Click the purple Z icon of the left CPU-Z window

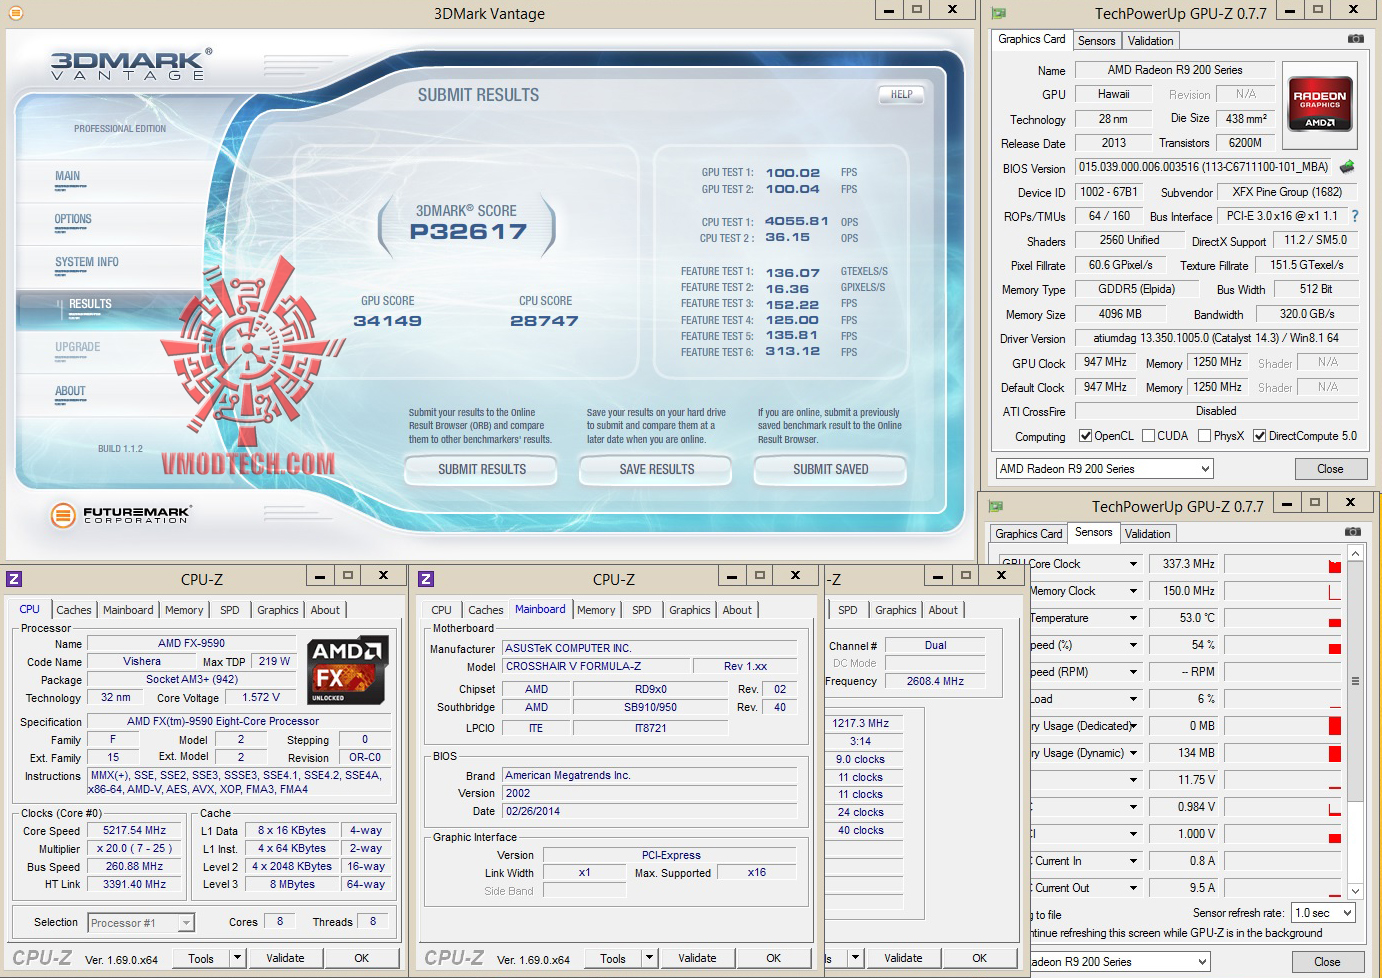click(14, 578)
